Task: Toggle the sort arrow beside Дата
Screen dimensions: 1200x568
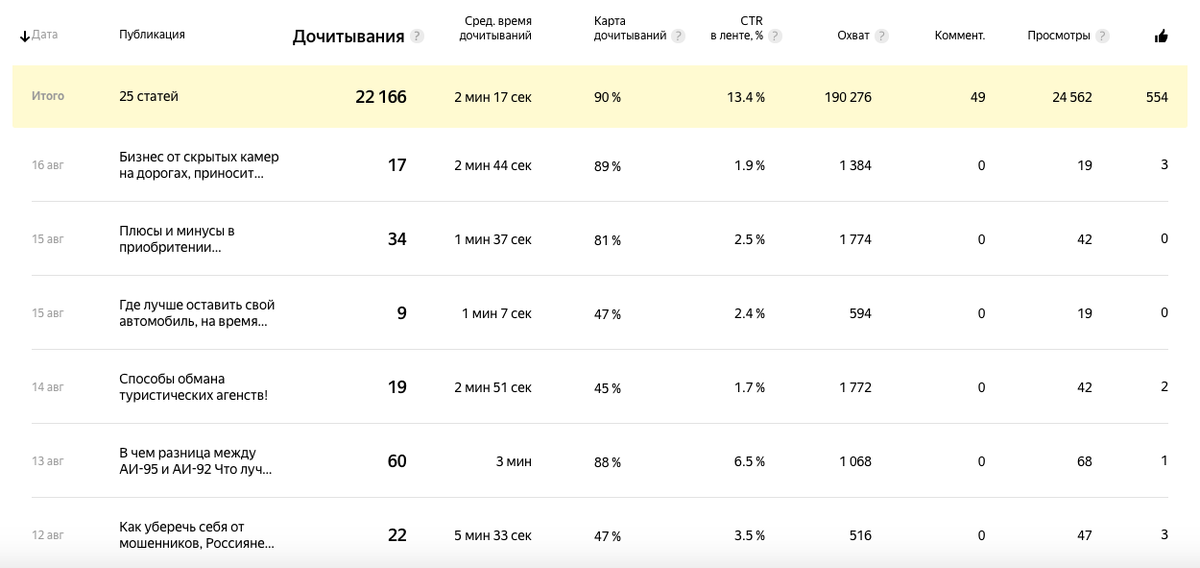Action: pyautogui.click(x=24, y=36)
